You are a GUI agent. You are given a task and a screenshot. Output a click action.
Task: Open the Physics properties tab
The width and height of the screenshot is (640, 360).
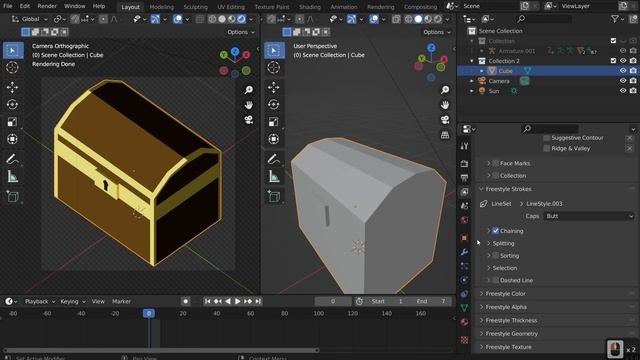click(x=464, y=280)
